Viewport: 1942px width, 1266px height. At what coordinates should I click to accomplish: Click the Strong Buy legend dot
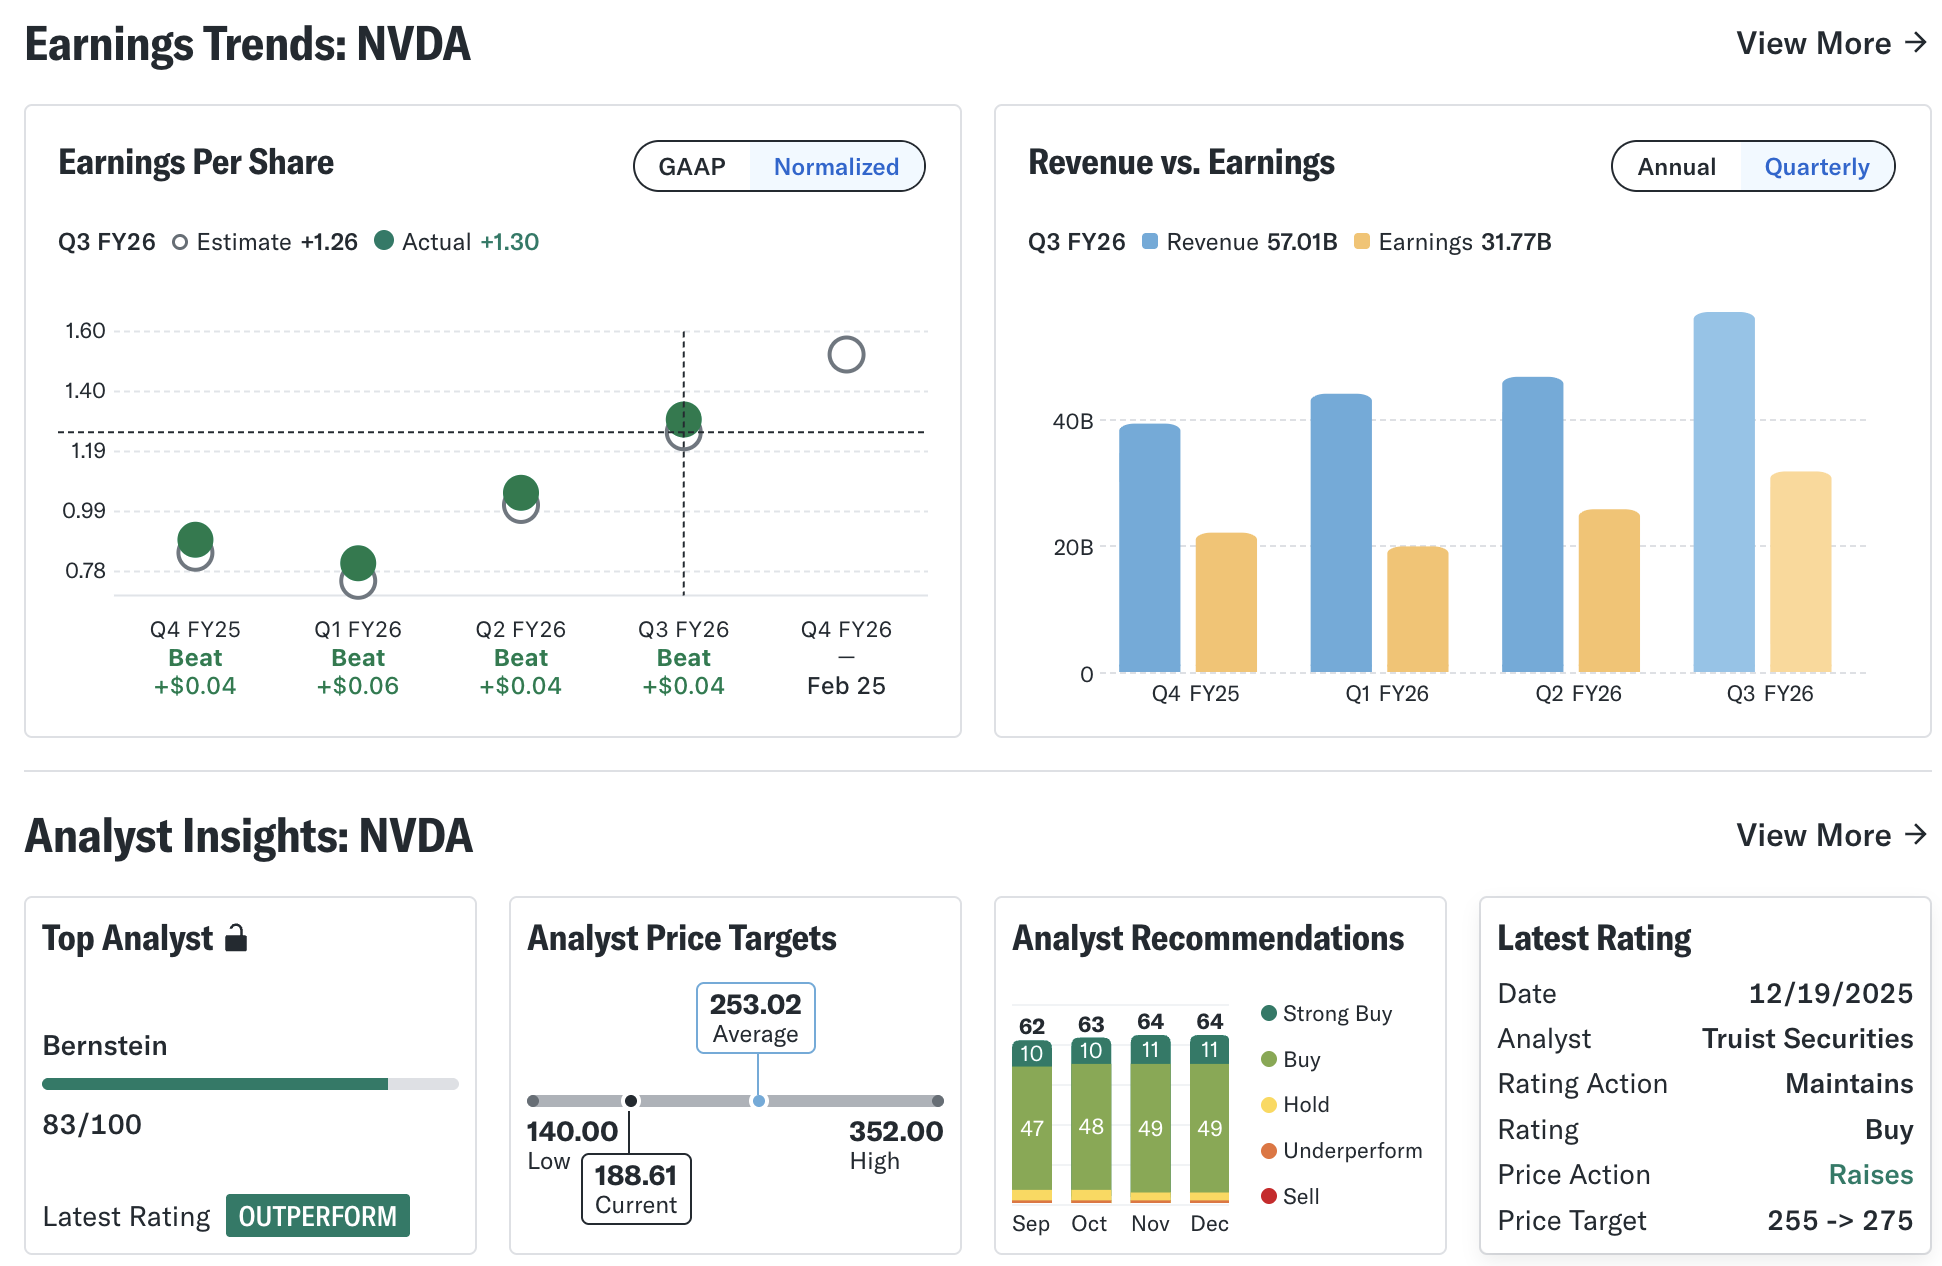[x=1269, y=1013]
